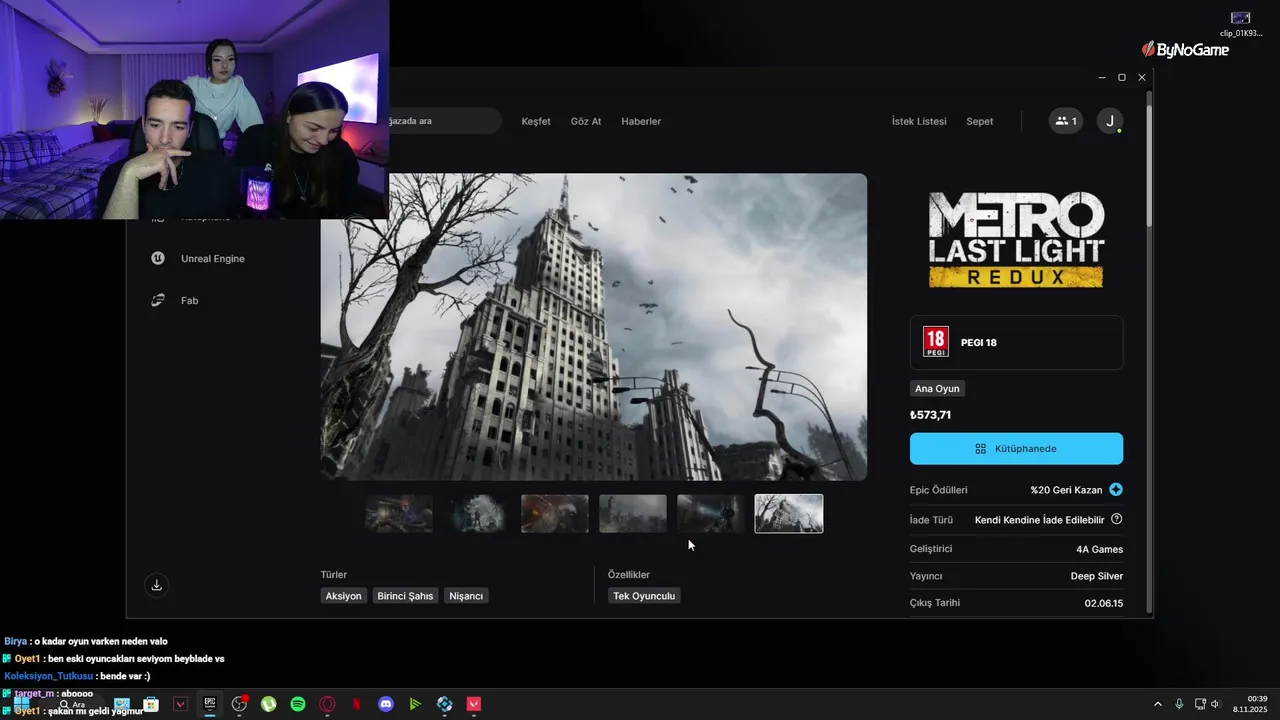The image size is (1280, 720).
Task: Click the Metro Last Light Redux logo
Action: pos(1016,239)
